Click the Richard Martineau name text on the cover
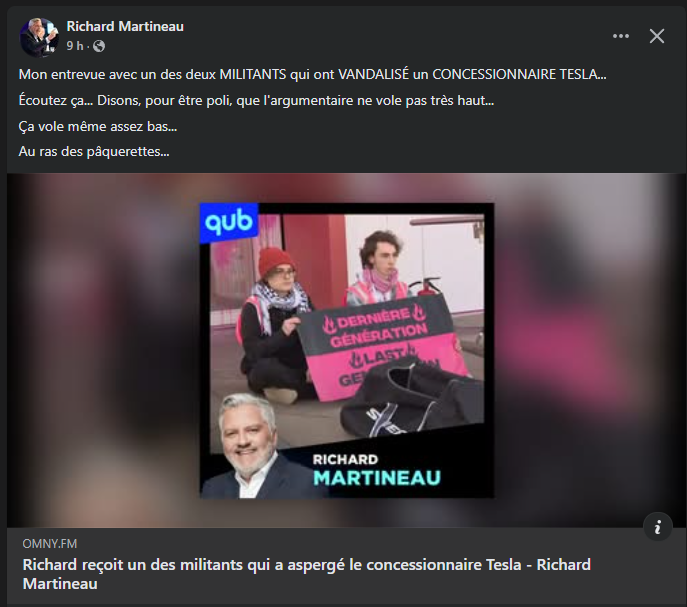Image resolution: width=687 pixels, height=607 pixels. (377, 470)
